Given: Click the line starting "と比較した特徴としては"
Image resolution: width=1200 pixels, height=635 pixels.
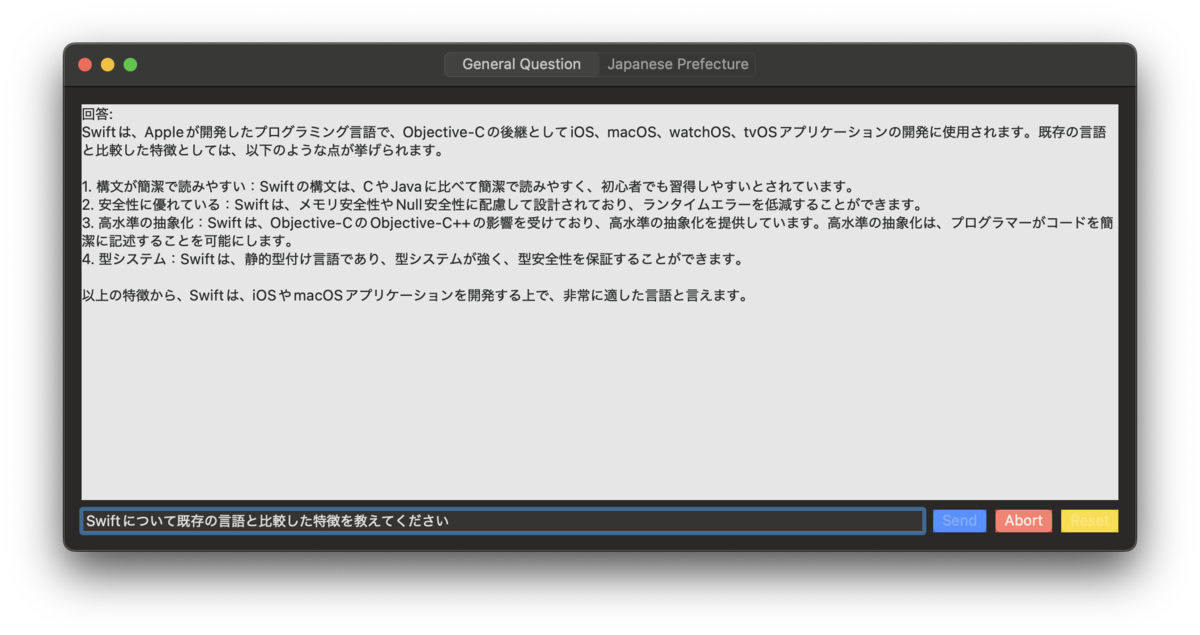Looking at the screenshot, I should [x=263, y=151].
